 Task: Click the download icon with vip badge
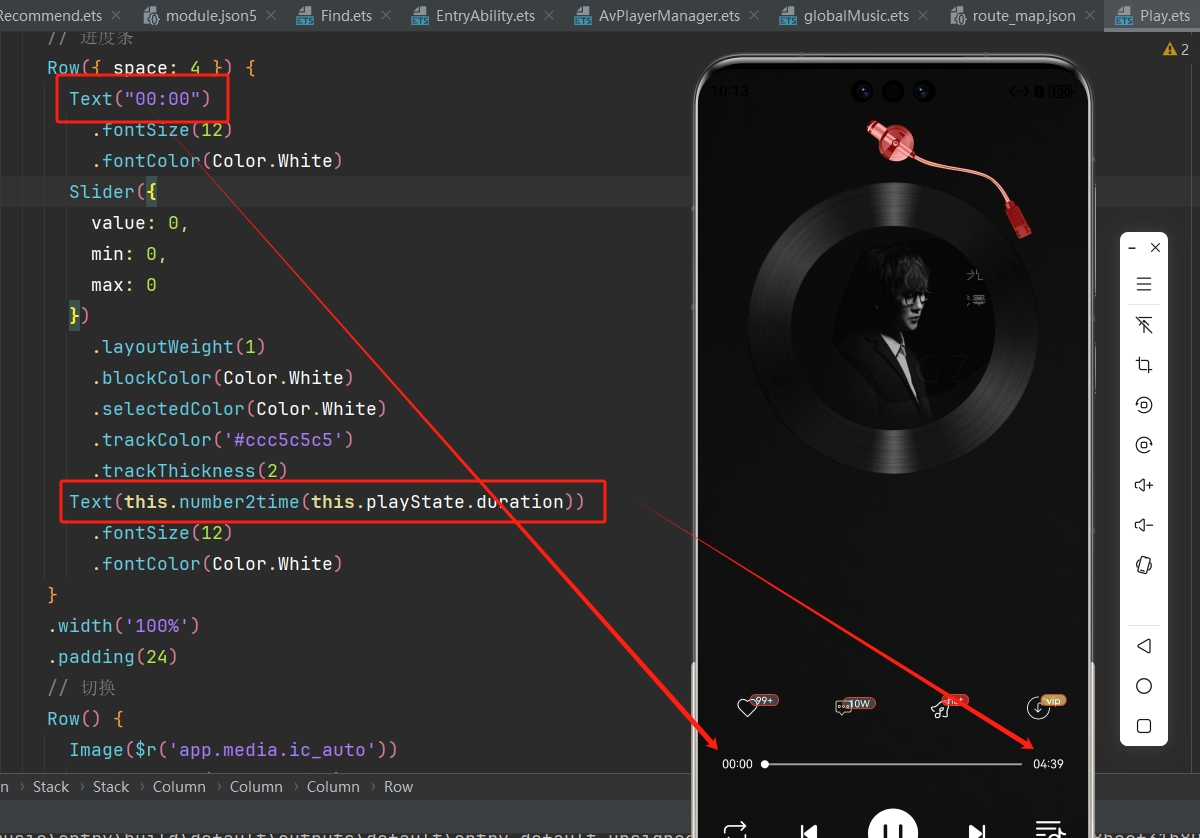pyautogui.click(x=1038, y=708)
